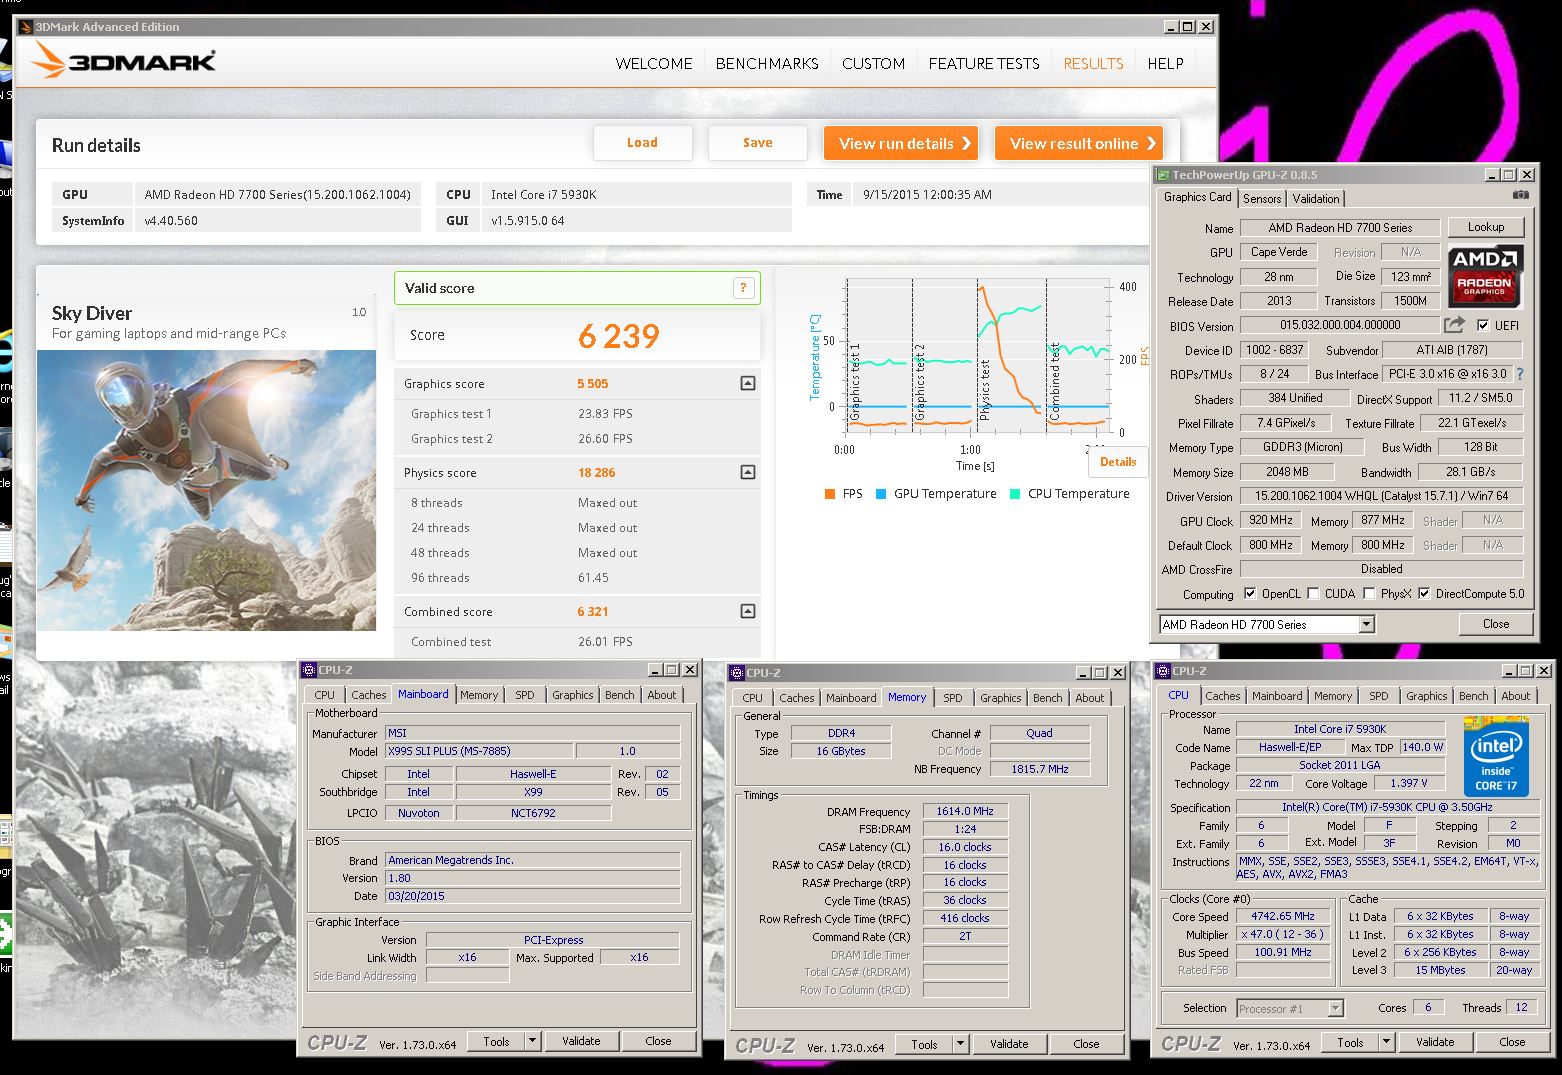Collapse the Graphics score section
The width and height of the screenshot is (1562, 1075).
point(747,383)
